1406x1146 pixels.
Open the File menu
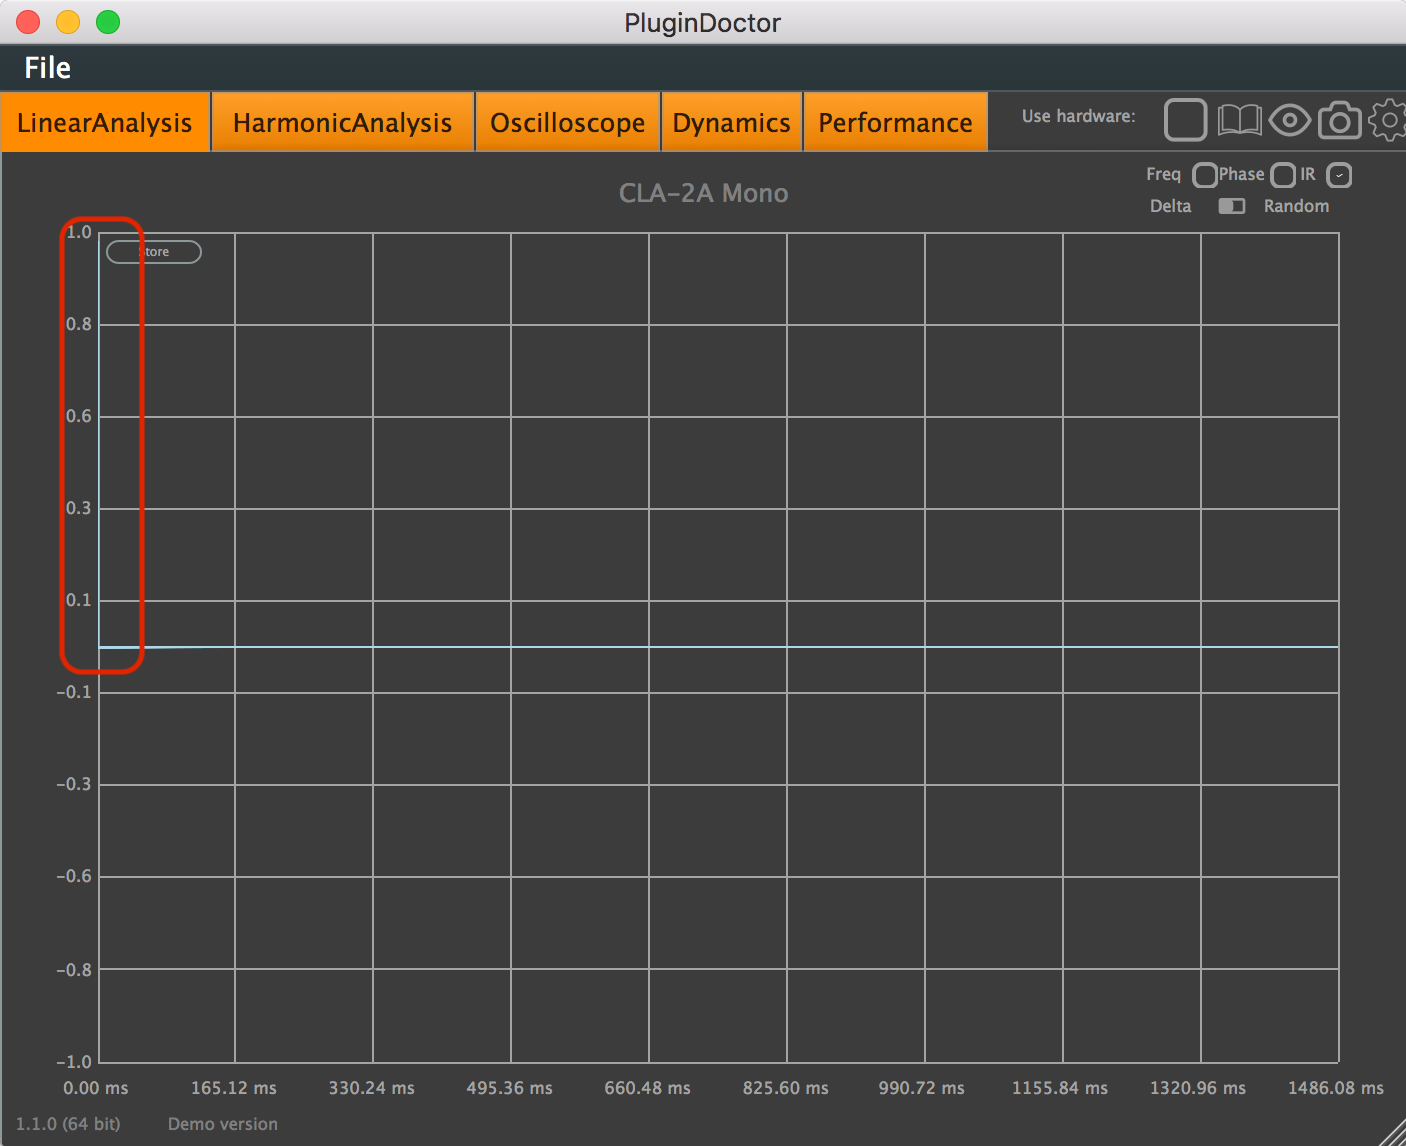pos(47,68)
